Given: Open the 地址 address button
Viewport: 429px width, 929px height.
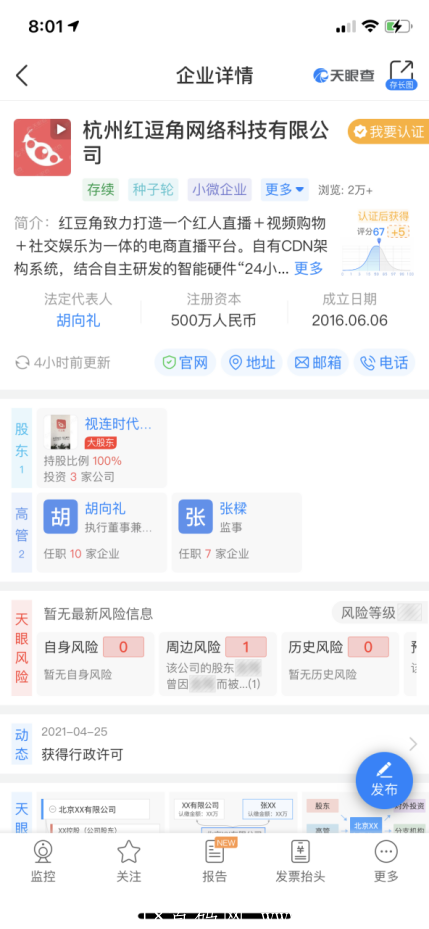Looking at the screenshot, I should click(252, 363).
